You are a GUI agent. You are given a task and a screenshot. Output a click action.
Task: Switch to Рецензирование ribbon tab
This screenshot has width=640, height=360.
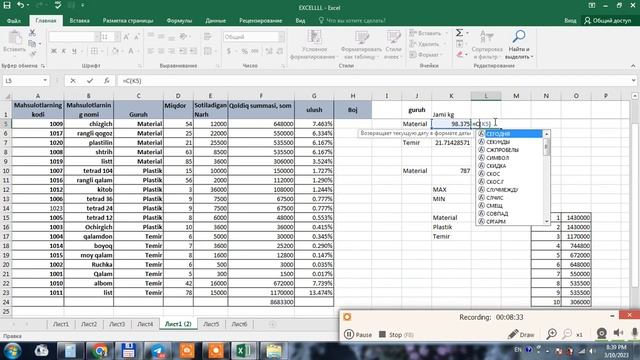tap(260, 20)
